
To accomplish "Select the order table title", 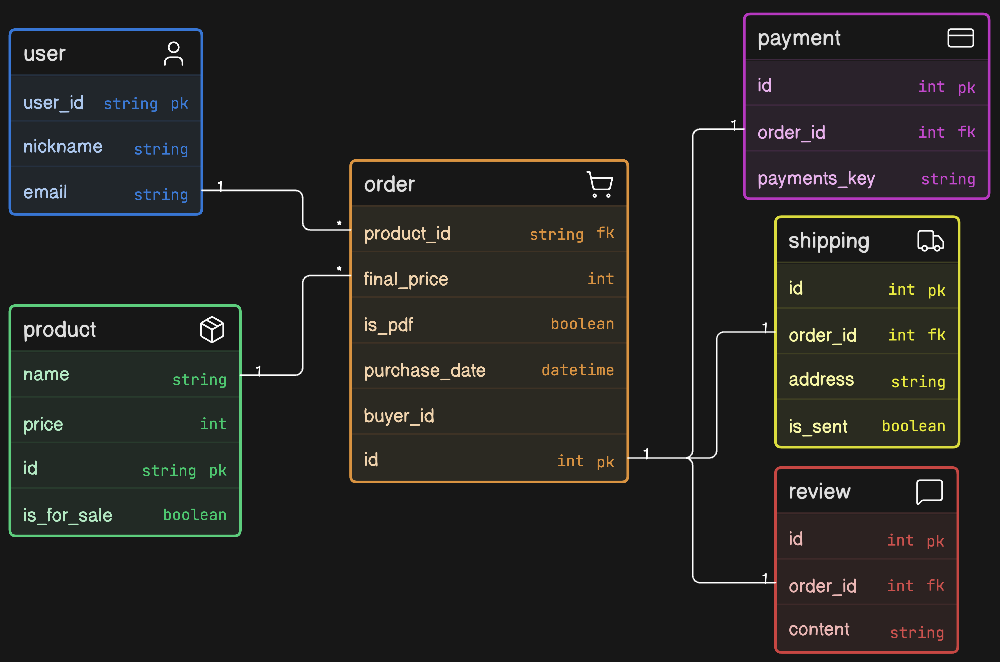I will pyautogui.click(x=389, y=184).
